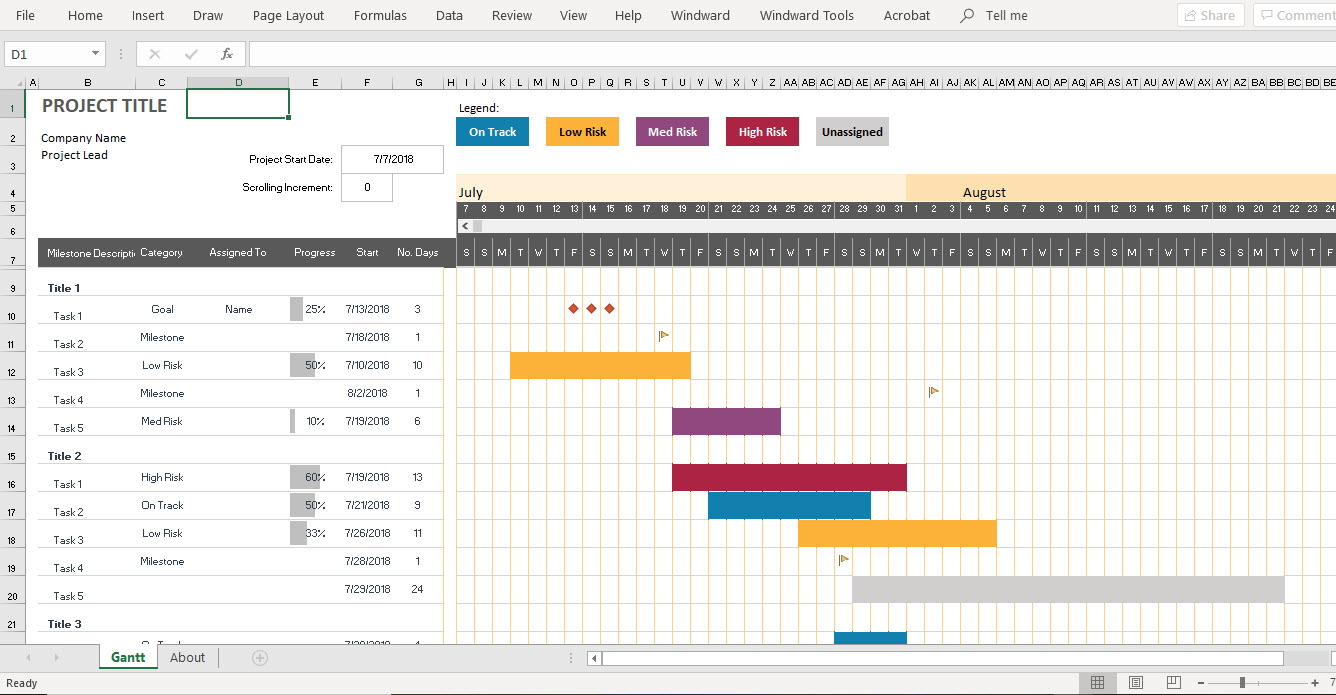Click the Project Lead cell
This screenshot has height=695, width=1336.
(74, 155)
